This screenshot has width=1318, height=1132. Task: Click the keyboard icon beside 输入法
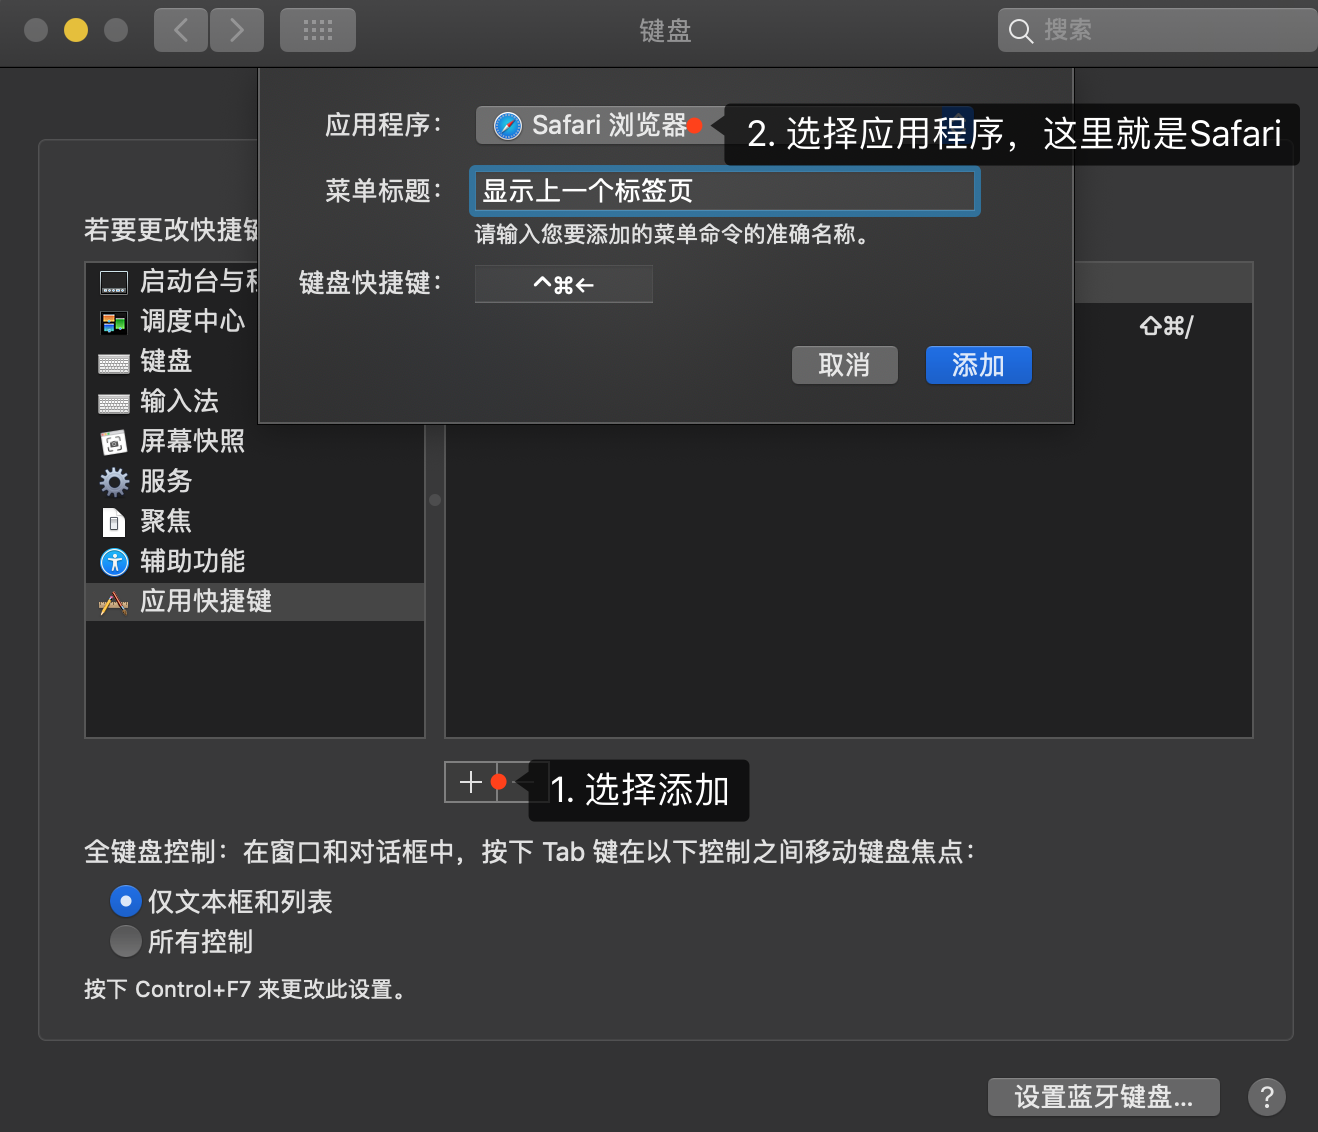click(114, 403)
